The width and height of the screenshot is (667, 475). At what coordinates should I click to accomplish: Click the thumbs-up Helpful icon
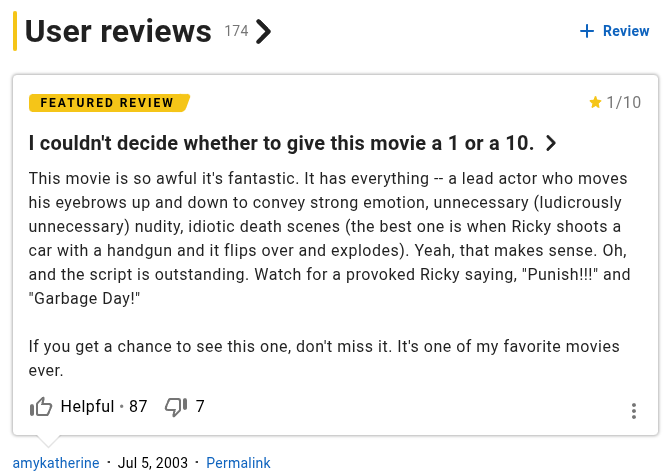[41, 407]
